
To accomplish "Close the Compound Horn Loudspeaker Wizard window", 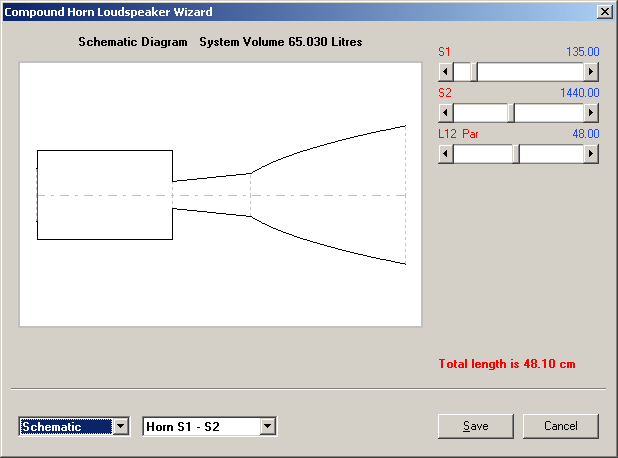I will (x=605, y=12).
